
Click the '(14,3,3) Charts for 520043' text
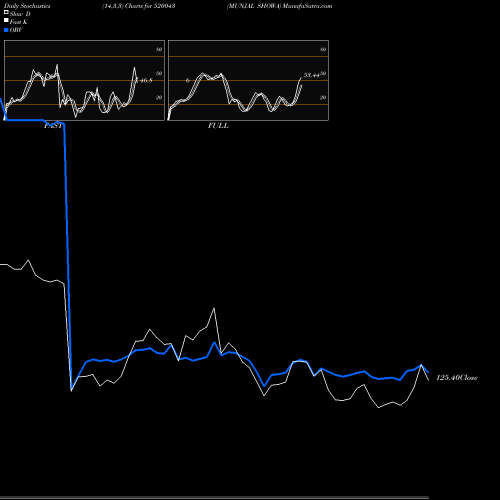pos(139,6)
